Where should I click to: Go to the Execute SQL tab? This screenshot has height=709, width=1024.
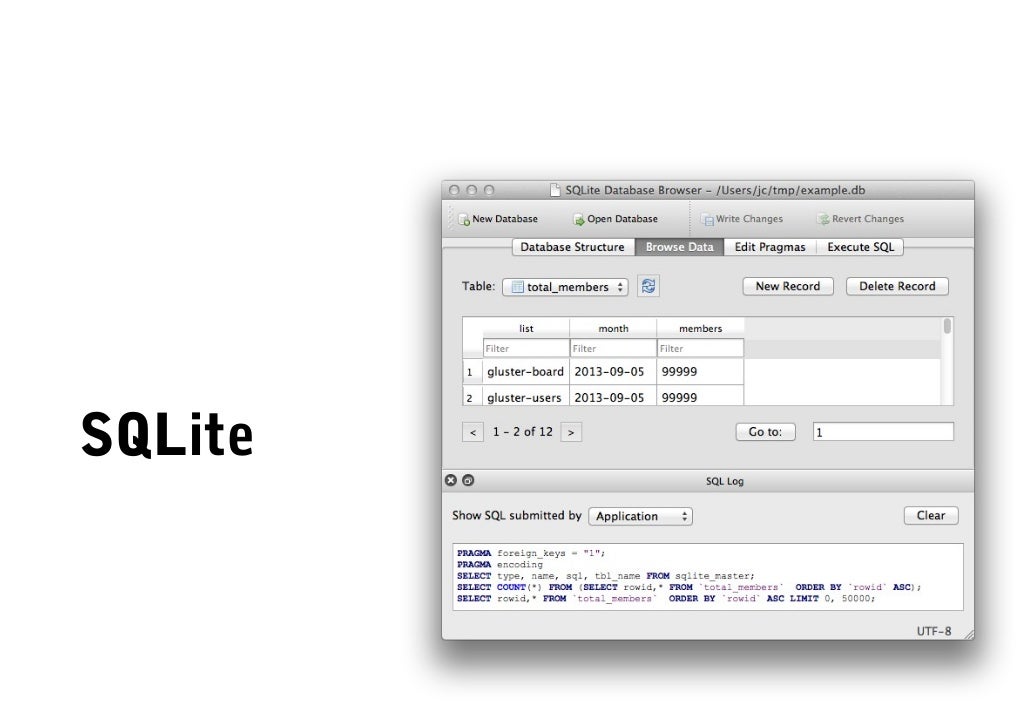pos(860,247)
